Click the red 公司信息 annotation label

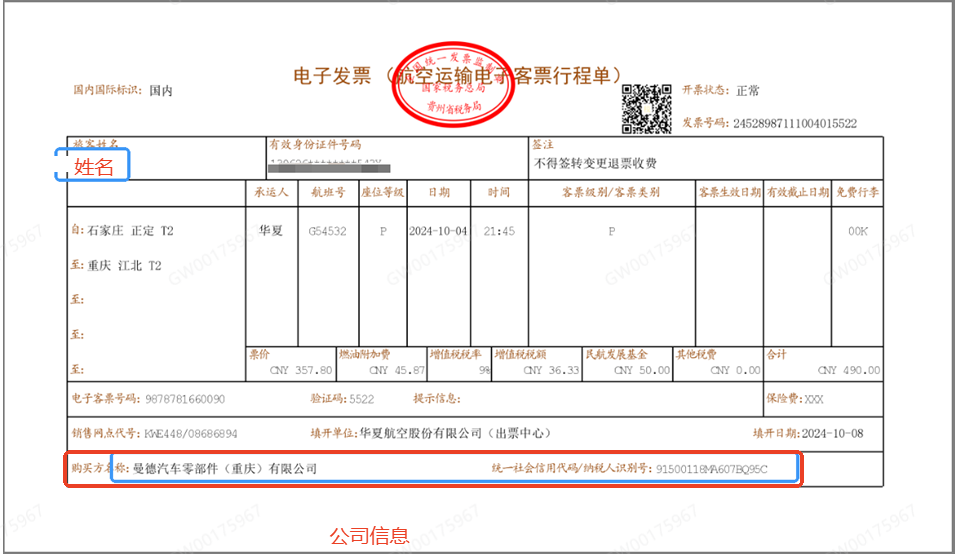[369, 536]
